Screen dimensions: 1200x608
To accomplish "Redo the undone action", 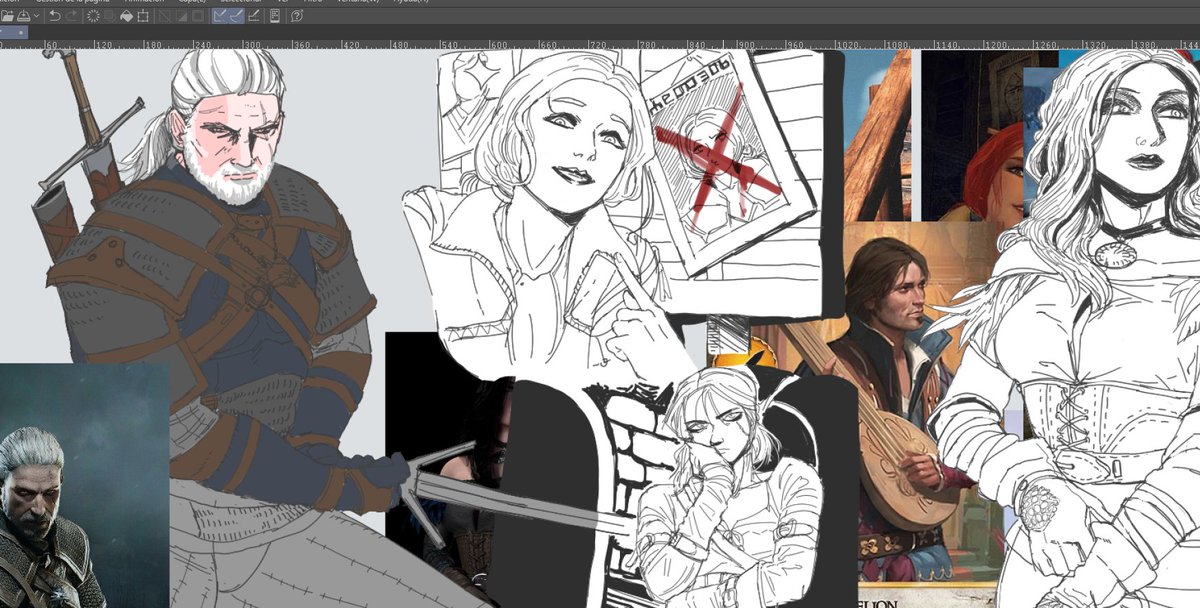I will [x=72, y=16].
